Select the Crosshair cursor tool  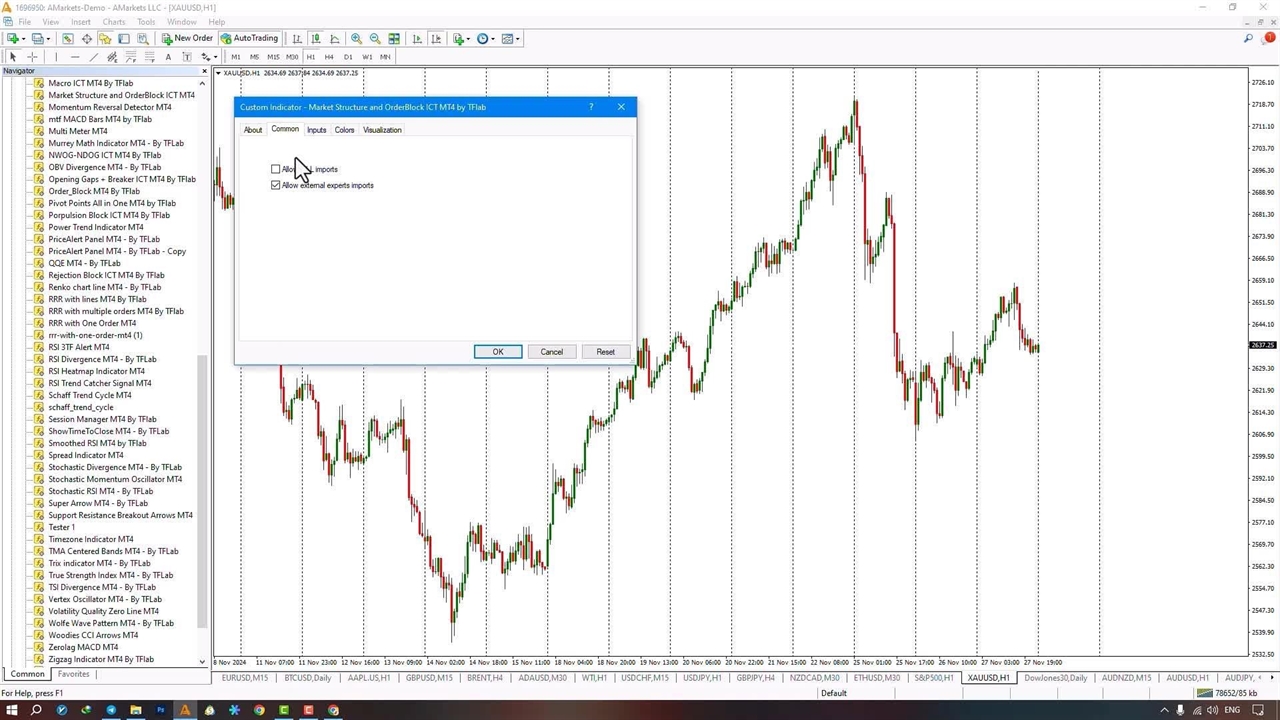coord(32,57)
